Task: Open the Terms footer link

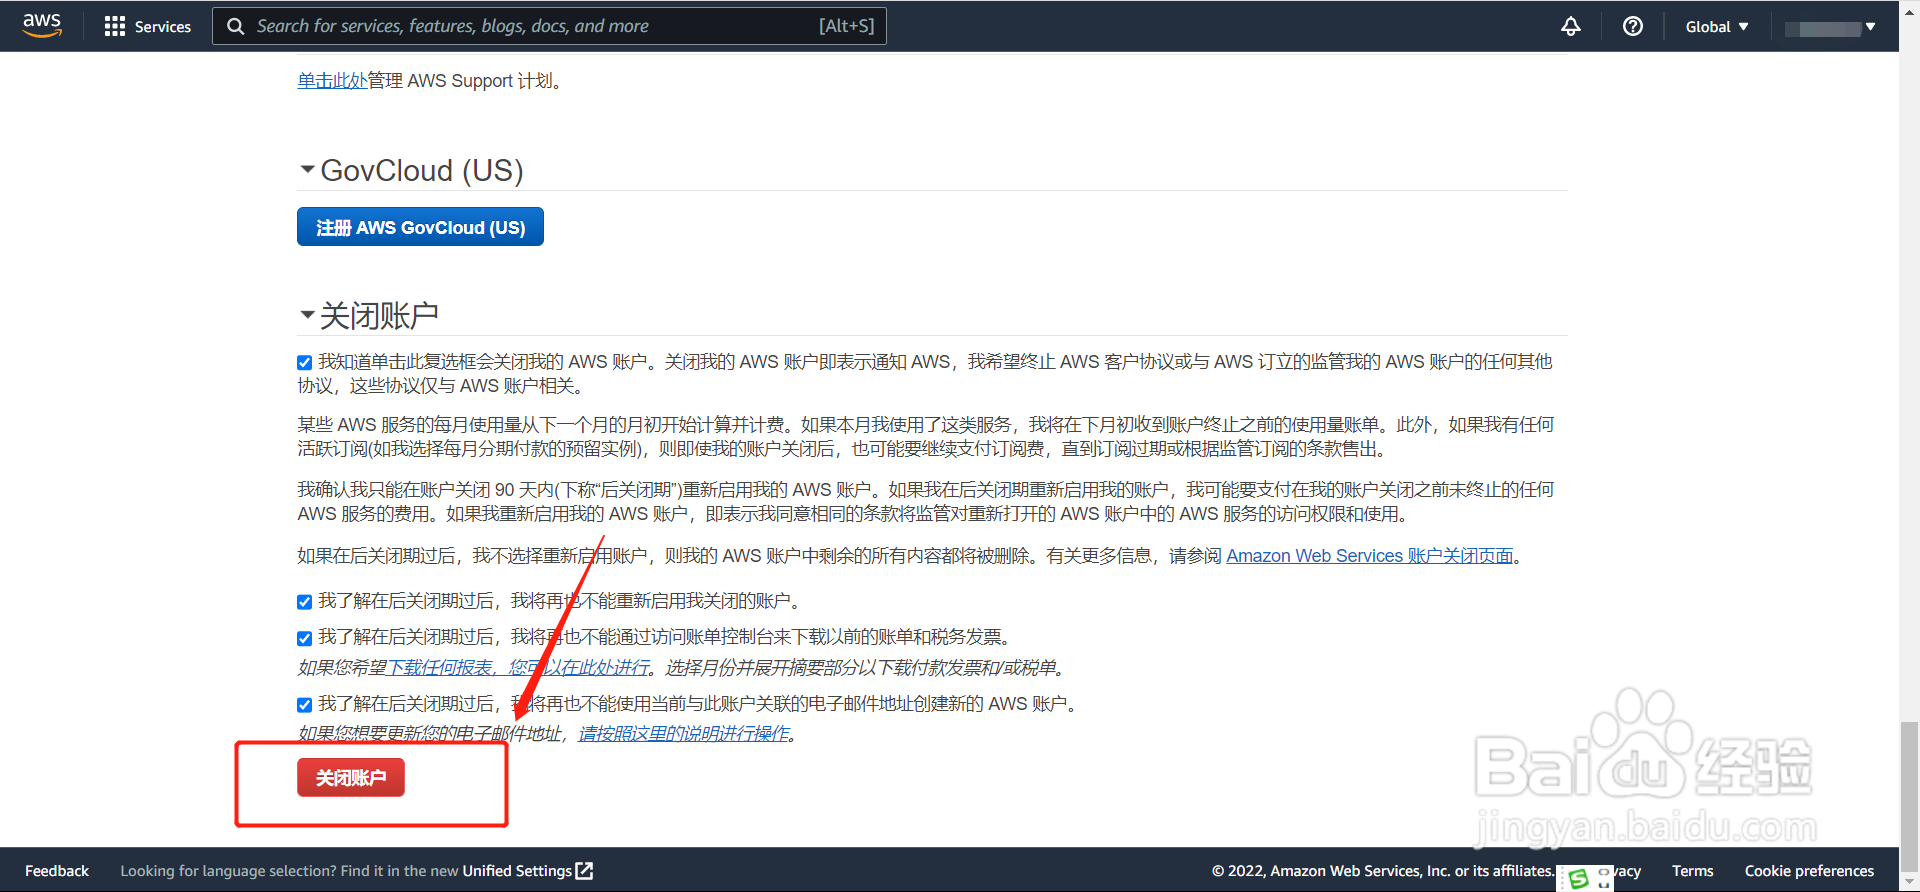Action: click(1692, 871)
